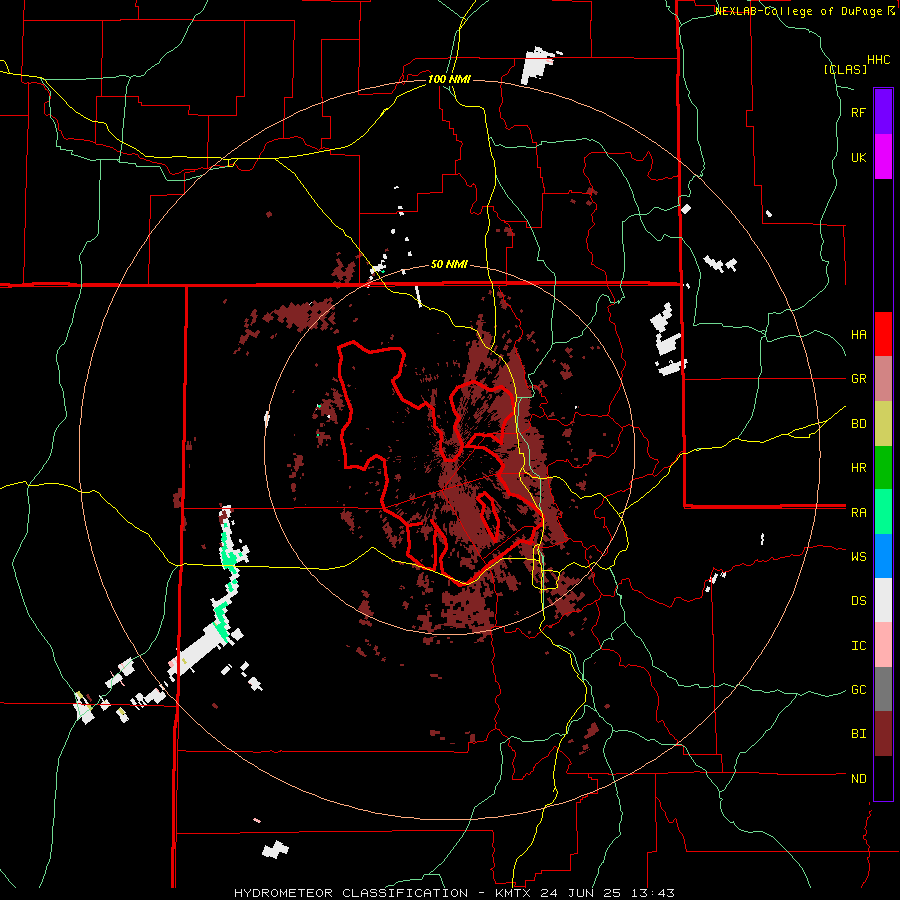
Task: Click the HHC product label
Action: click(x=879, y=60)
